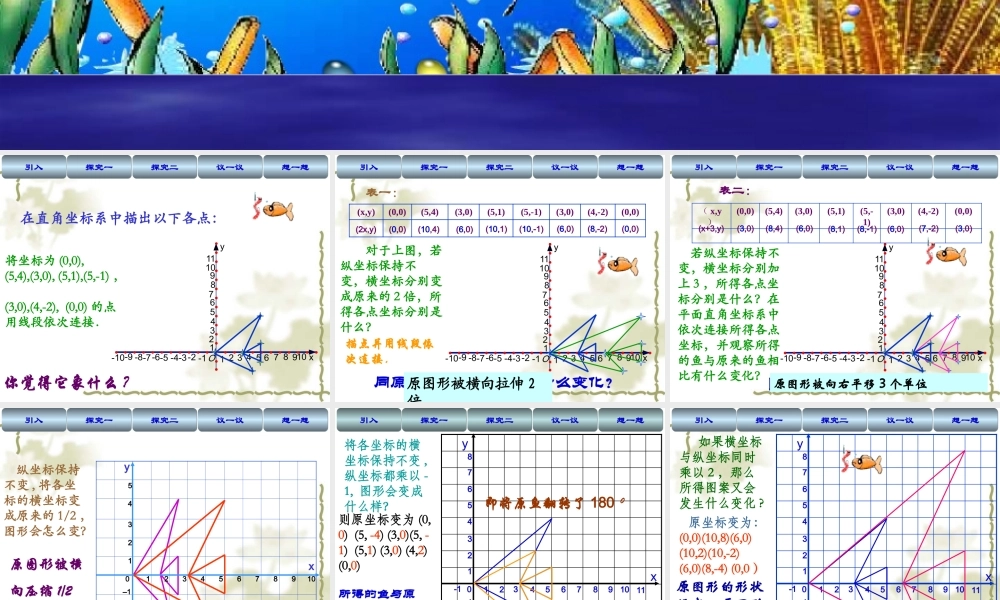The width and height of the screenshot is (1000, 600).
Task: Click 议一议 button on the plot-points slide
Action: pyautogui.click(x=230, y=167)
